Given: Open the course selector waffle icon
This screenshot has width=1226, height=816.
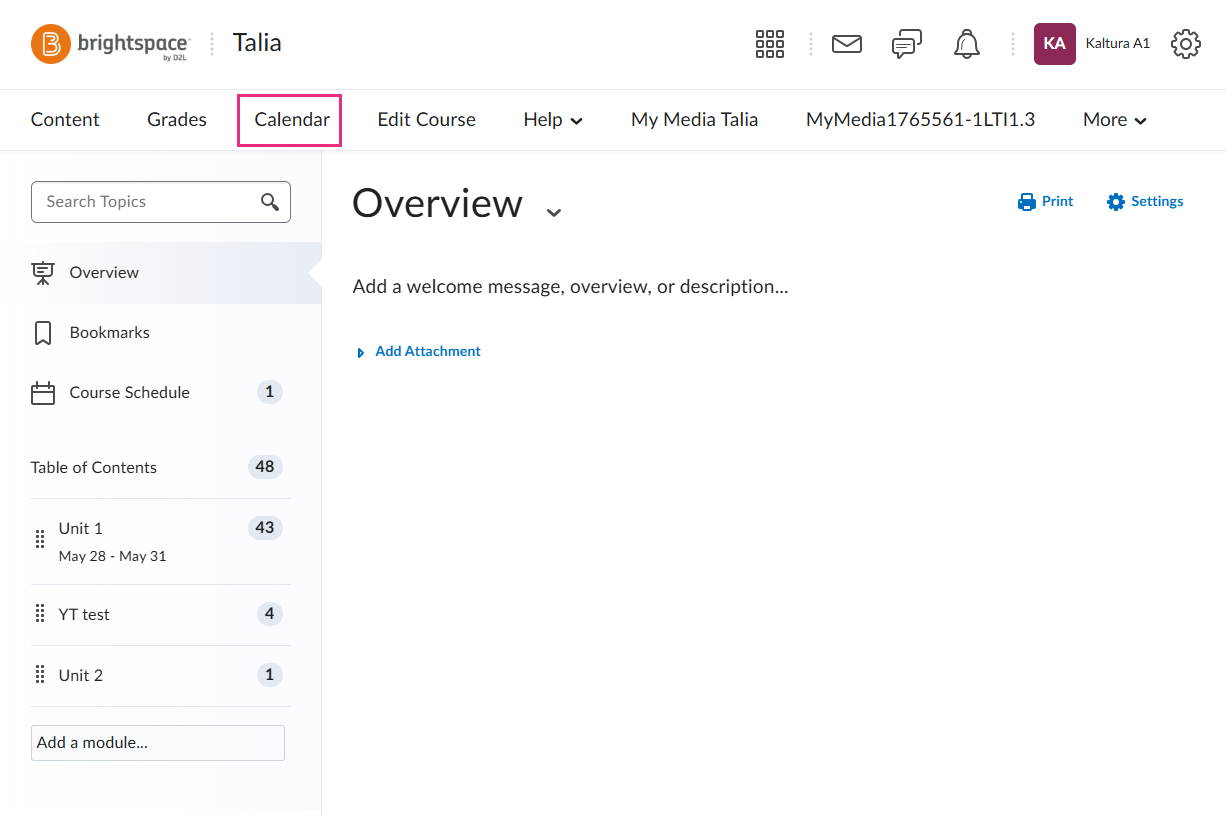Looking at the screenshot, I should tap(769, 44).
